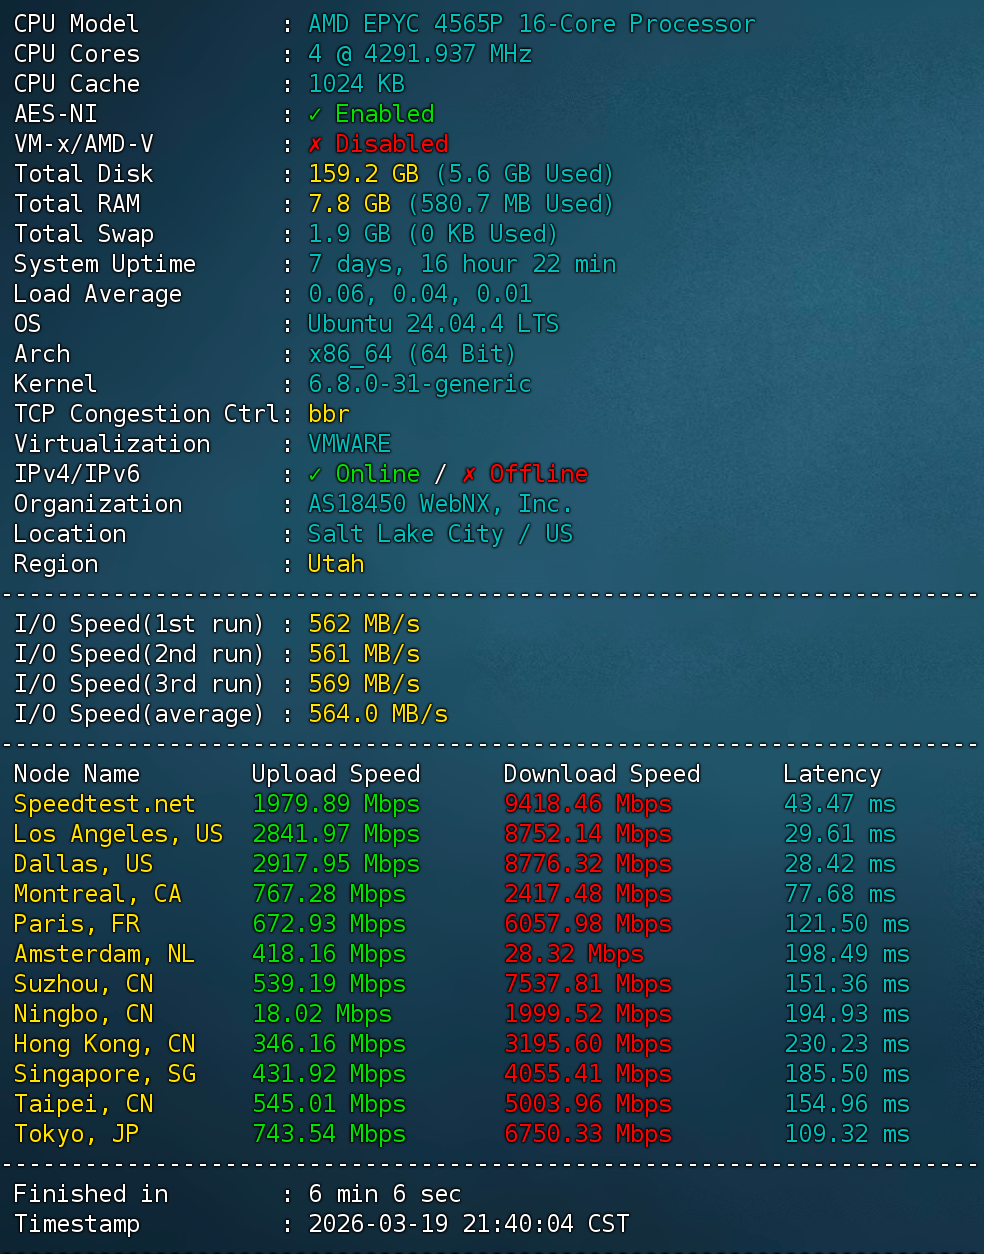
Task: Click the Download Speed column header
Action: coord(601,774)
